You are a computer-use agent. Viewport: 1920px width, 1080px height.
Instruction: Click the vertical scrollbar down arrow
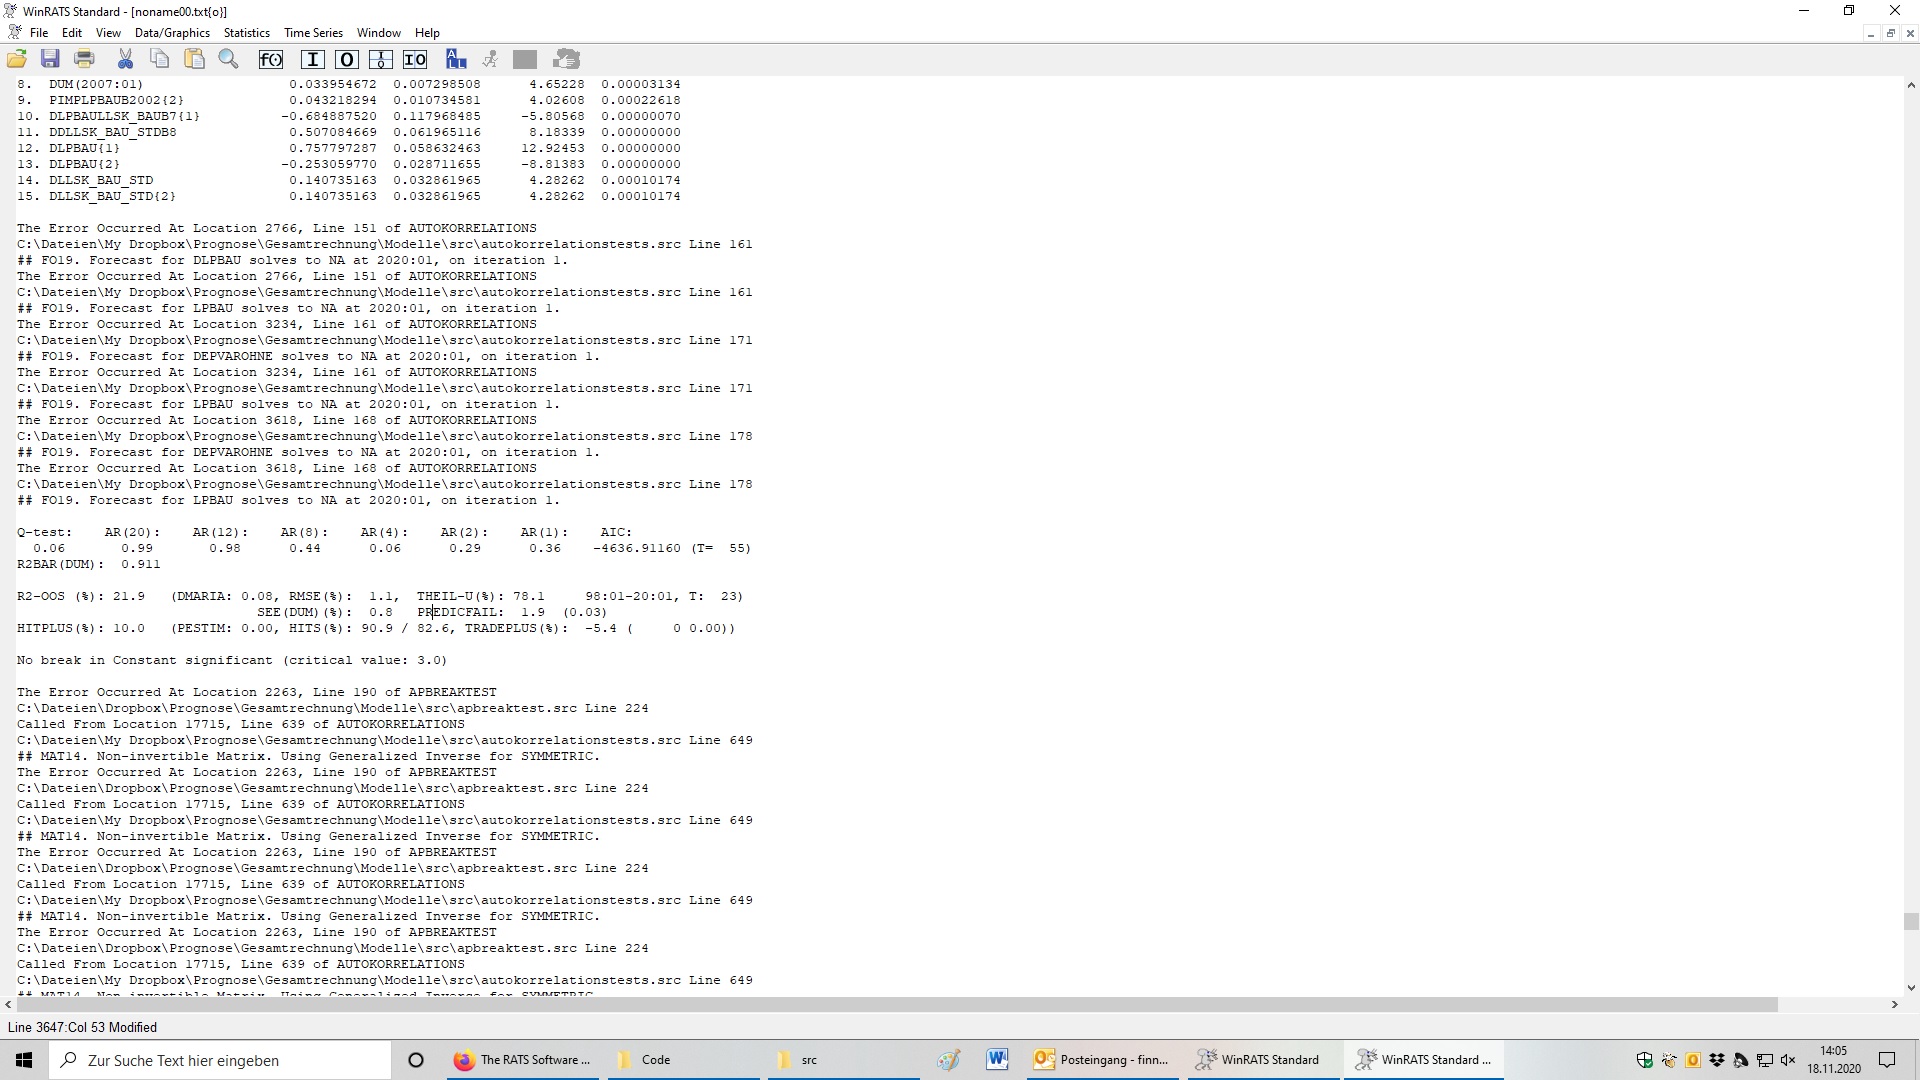point(1911,988)
